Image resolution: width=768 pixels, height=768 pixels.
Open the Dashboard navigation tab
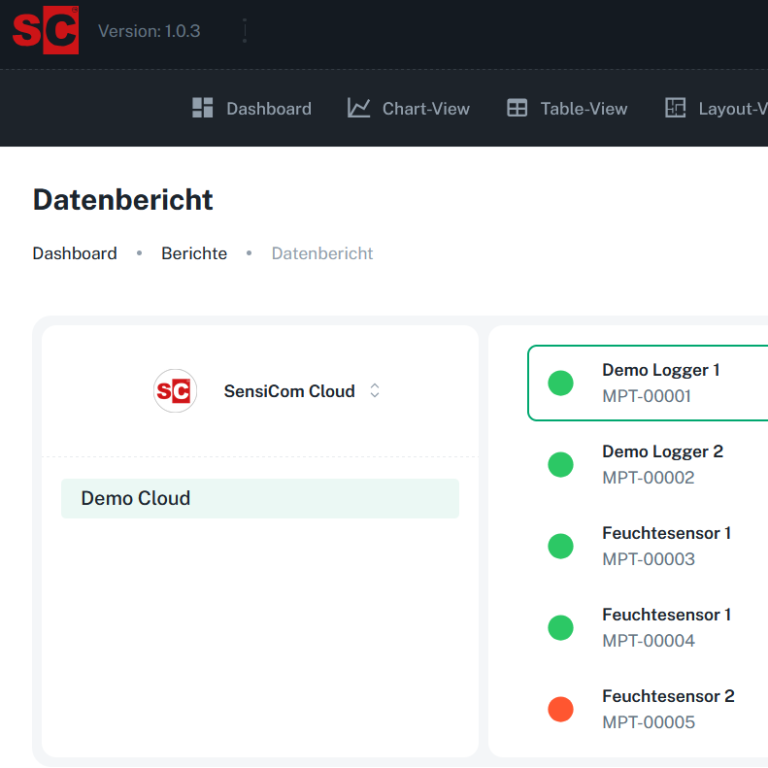268,109
